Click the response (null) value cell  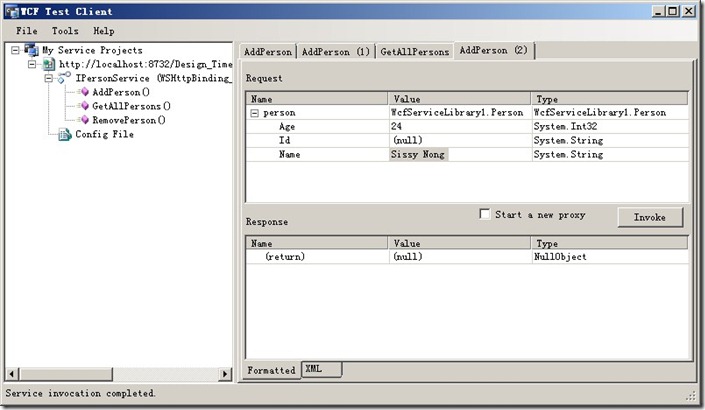(x=460, y=257)
